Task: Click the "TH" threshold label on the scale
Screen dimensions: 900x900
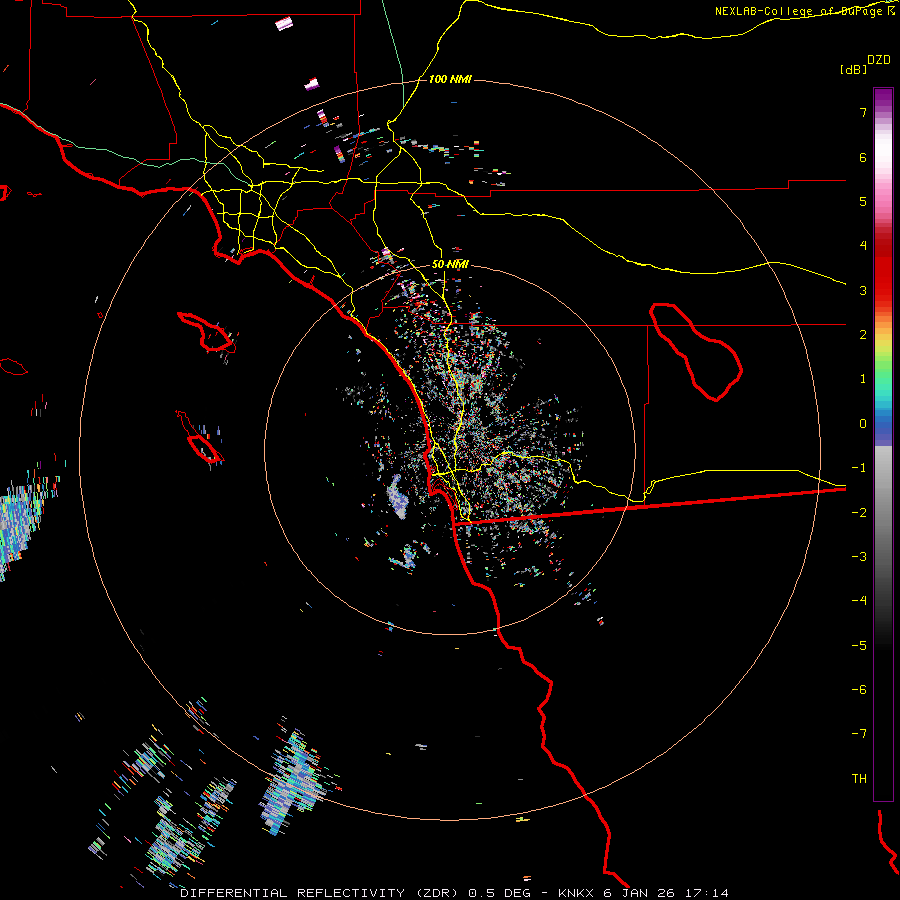Action: tap(859, 779)
